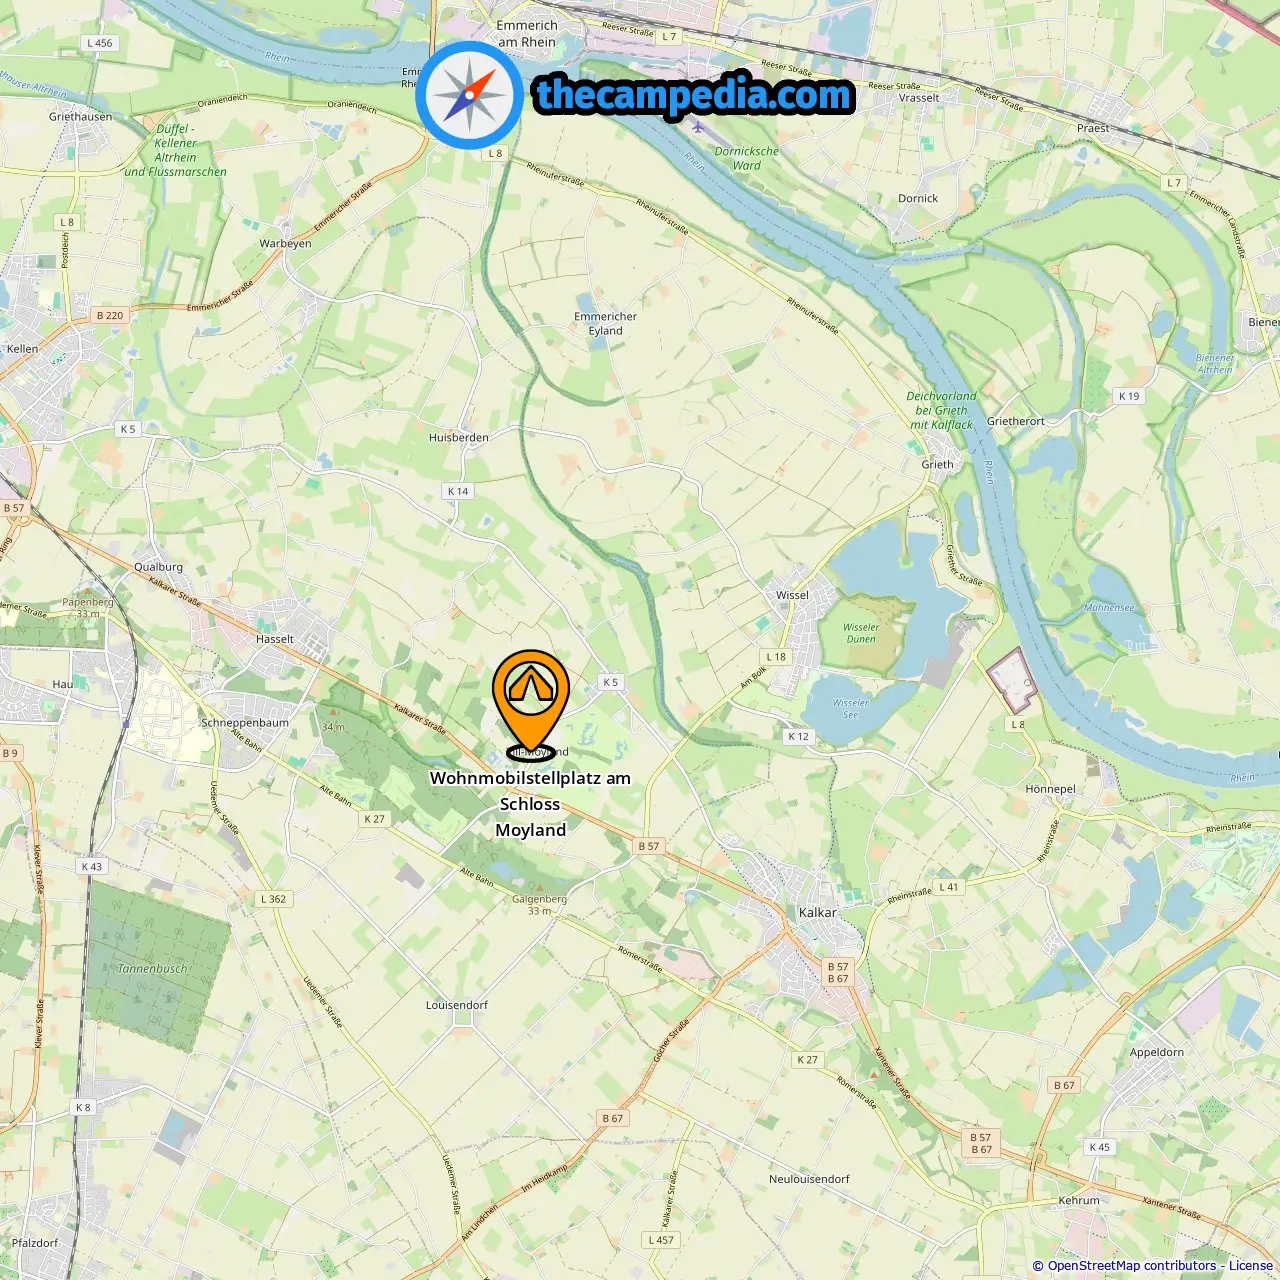
Task: Click the airport plane icon near Emmerich
Action: 698,127
